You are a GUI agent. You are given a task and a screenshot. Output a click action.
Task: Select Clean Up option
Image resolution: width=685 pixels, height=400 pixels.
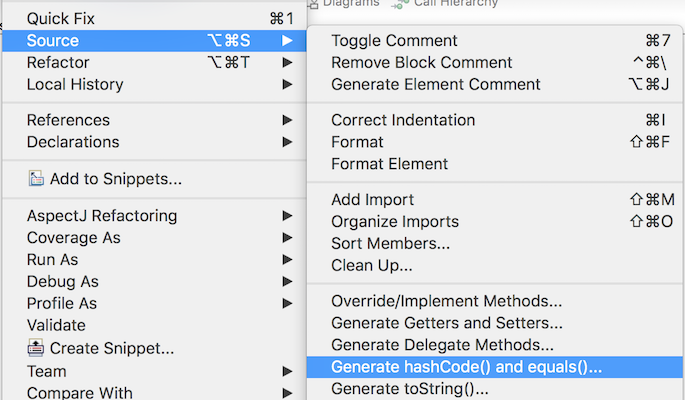point(372,266)
